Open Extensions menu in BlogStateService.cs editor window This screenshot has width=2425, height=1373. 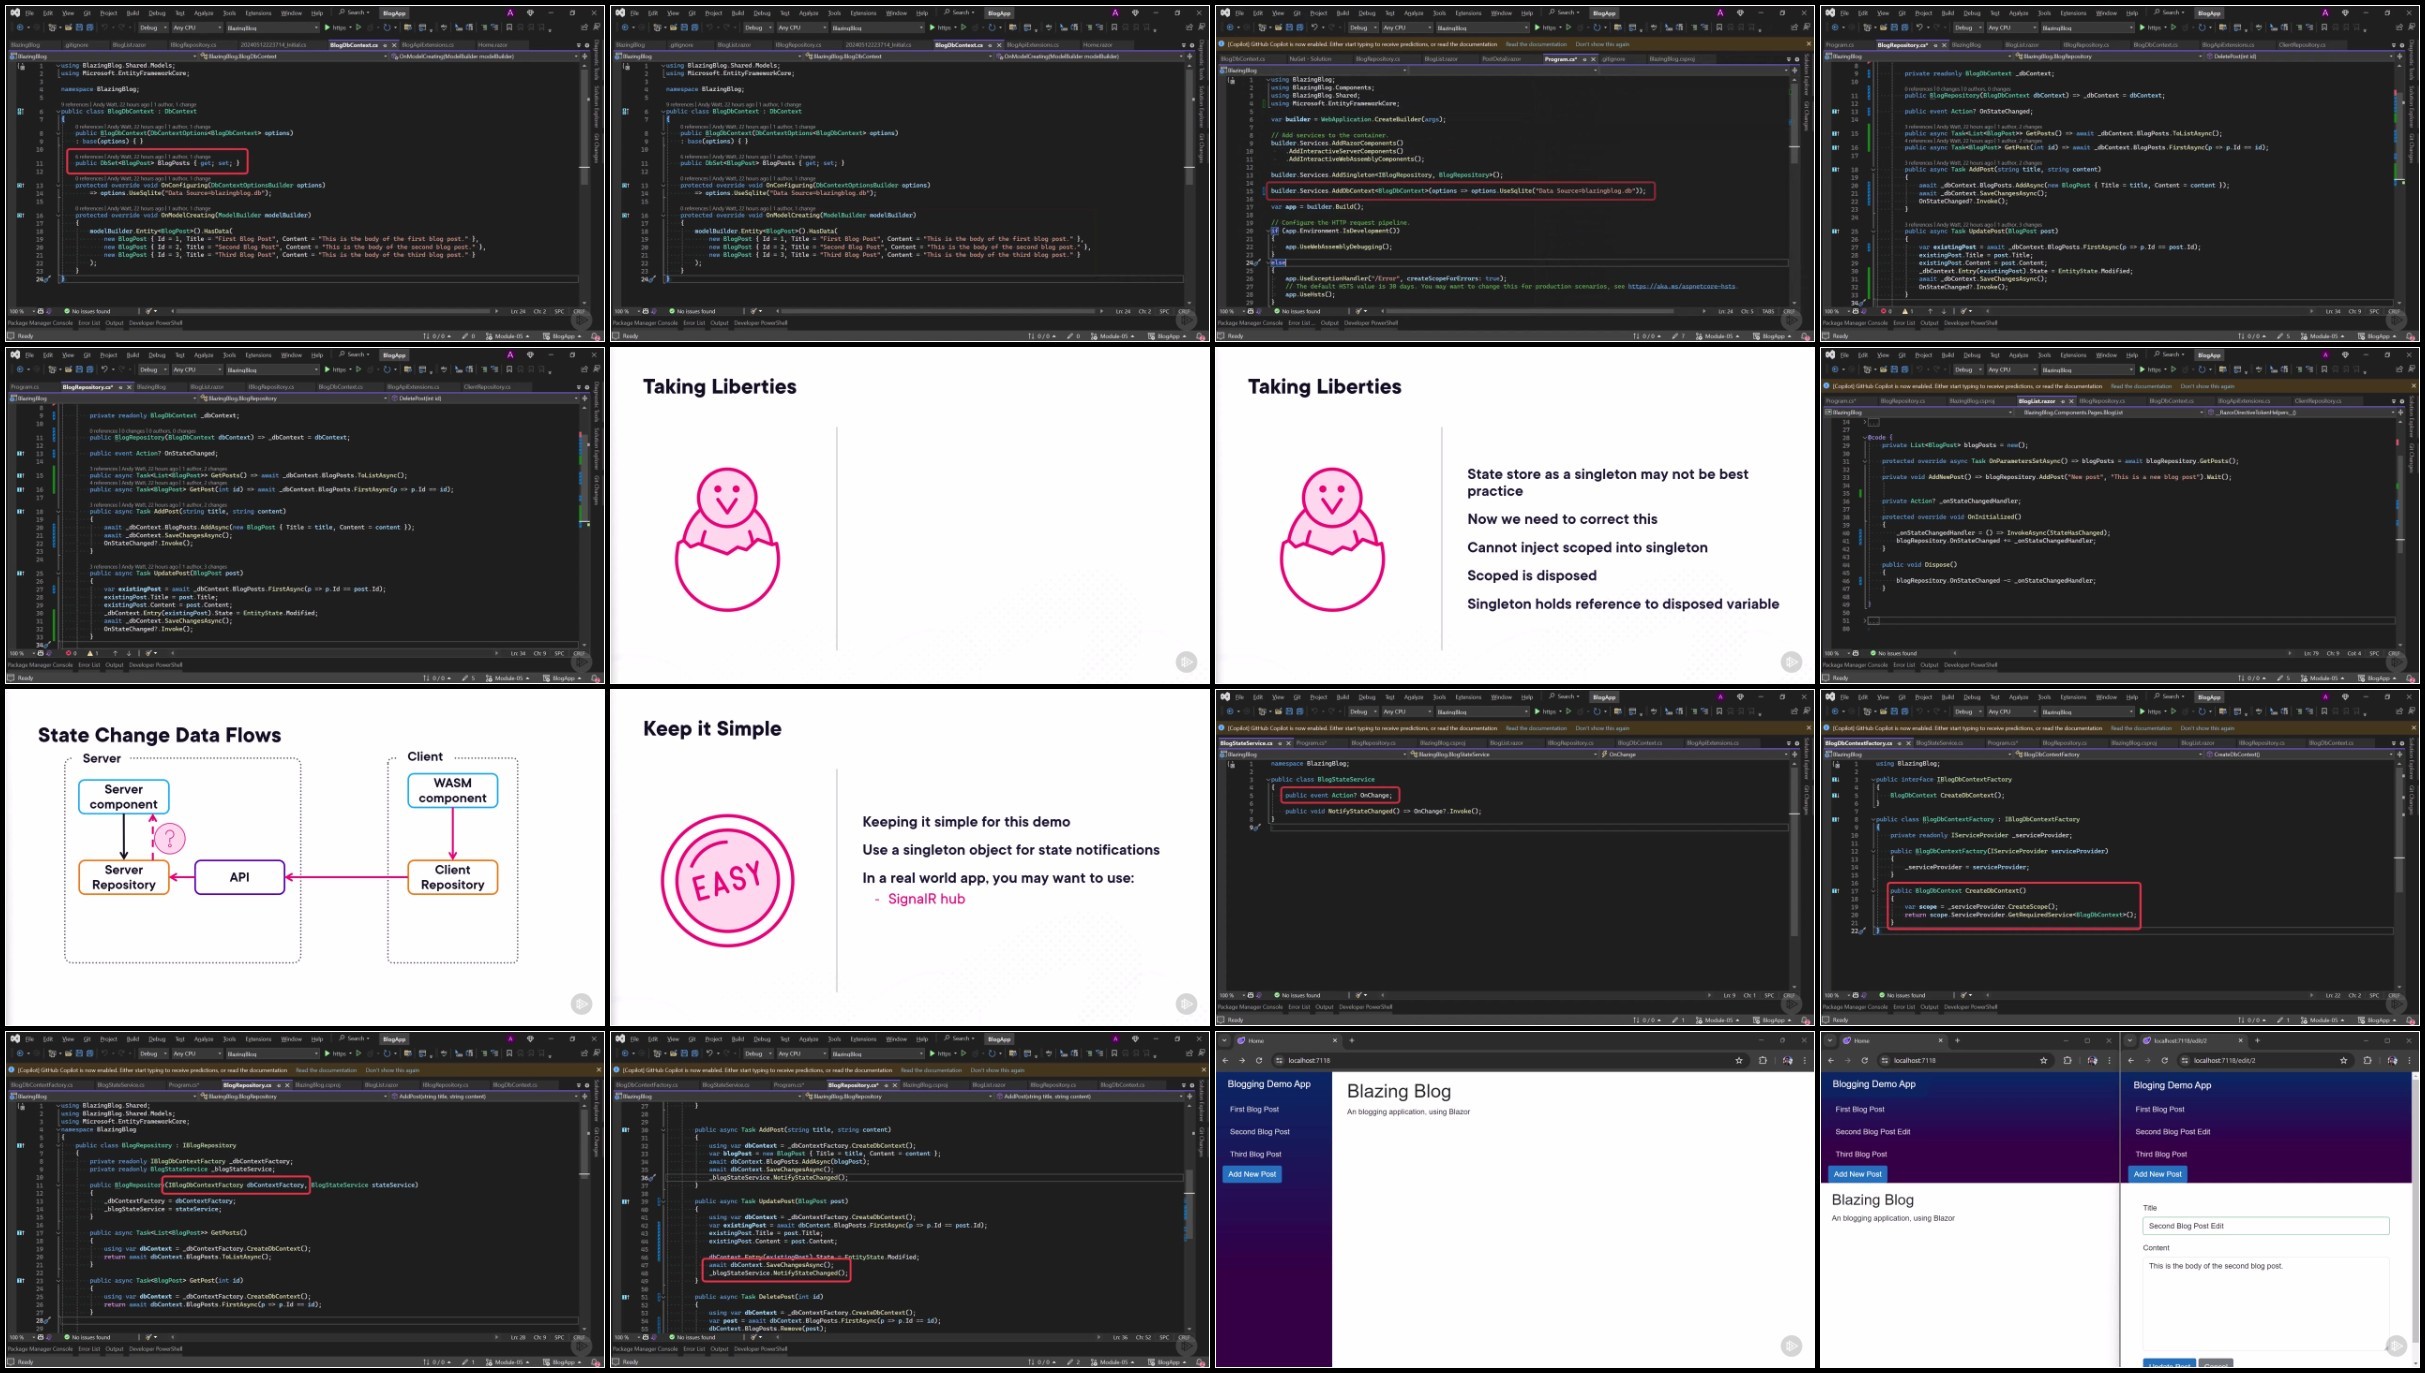pyautogui.click(x=1468, y=697)
